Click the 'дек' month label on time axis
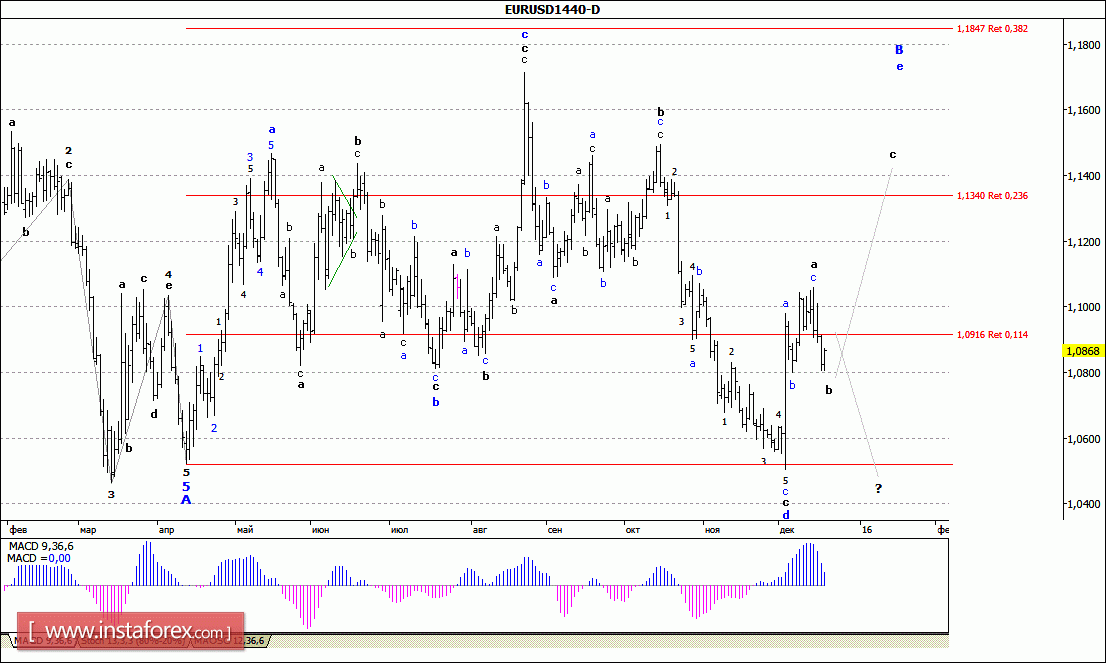 click(787, 530)
